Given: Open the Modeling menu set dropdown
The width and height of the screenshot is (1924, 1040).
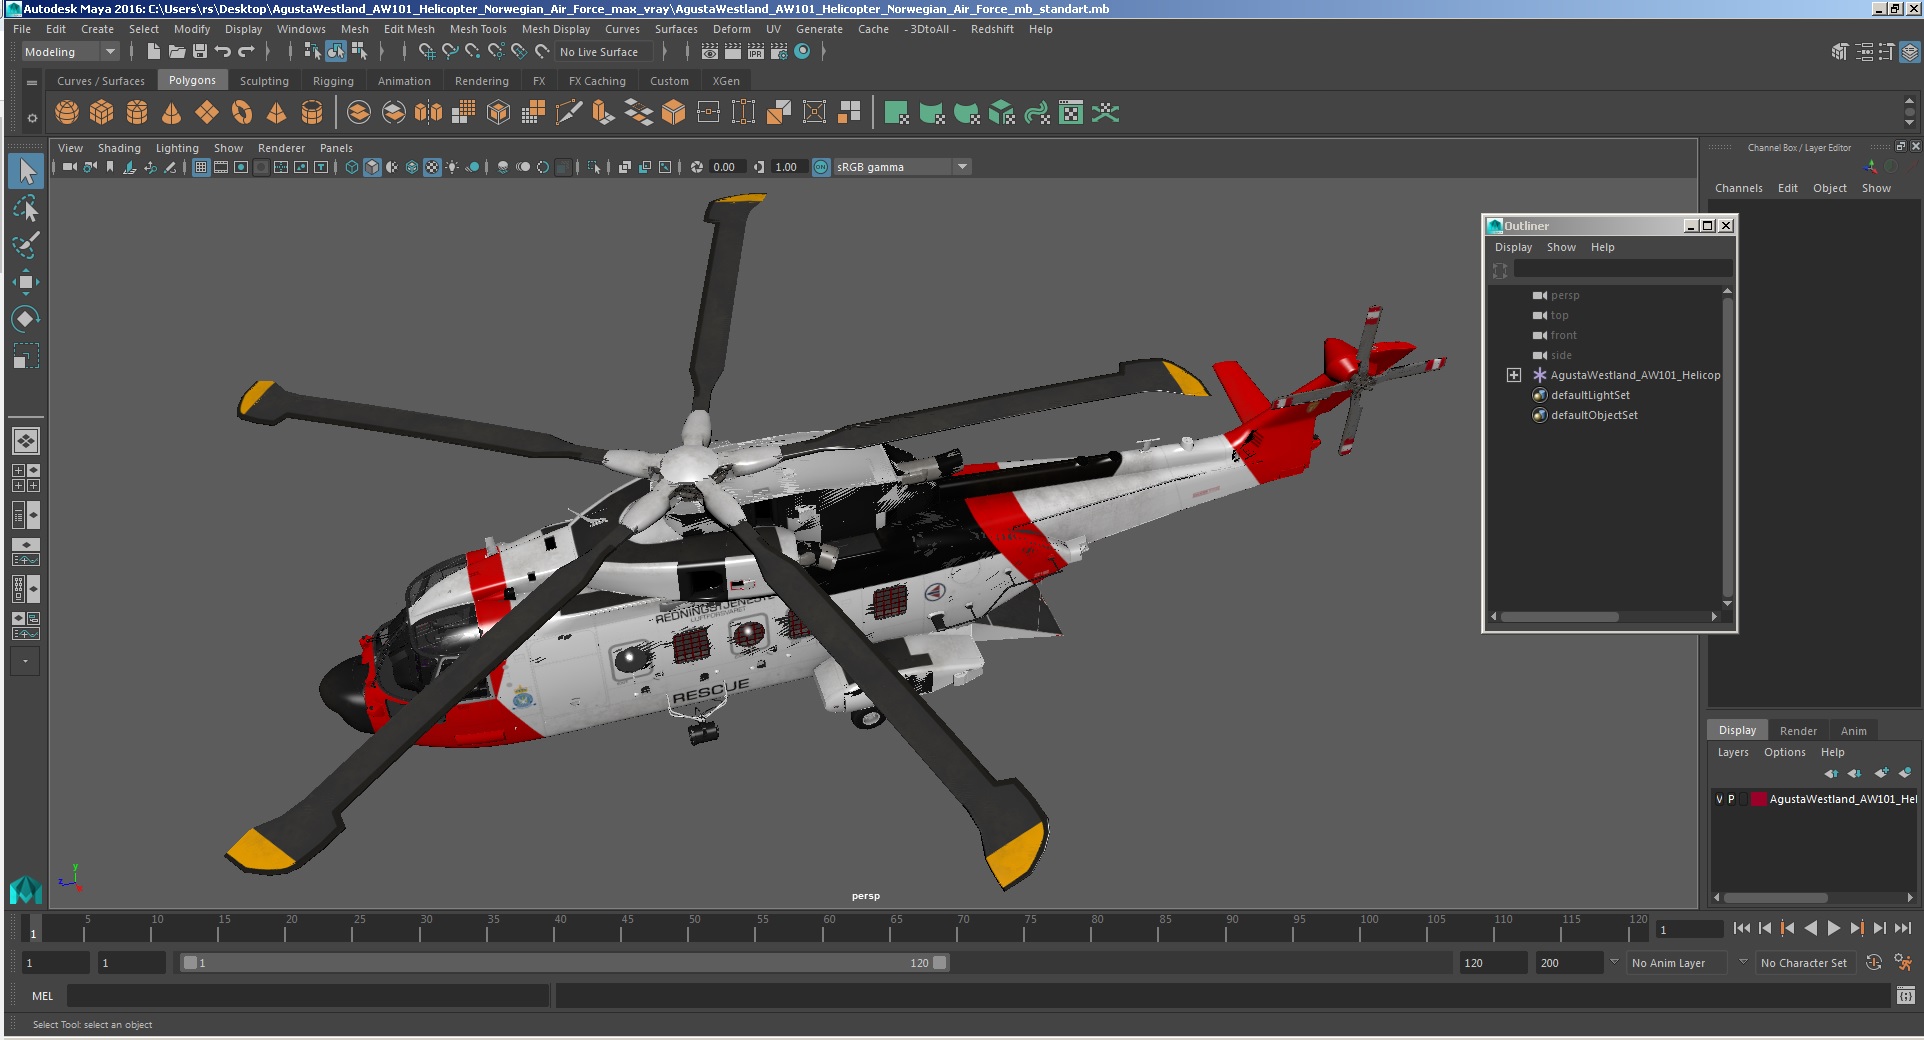Looking at the screenshot, I should point(69,52).
